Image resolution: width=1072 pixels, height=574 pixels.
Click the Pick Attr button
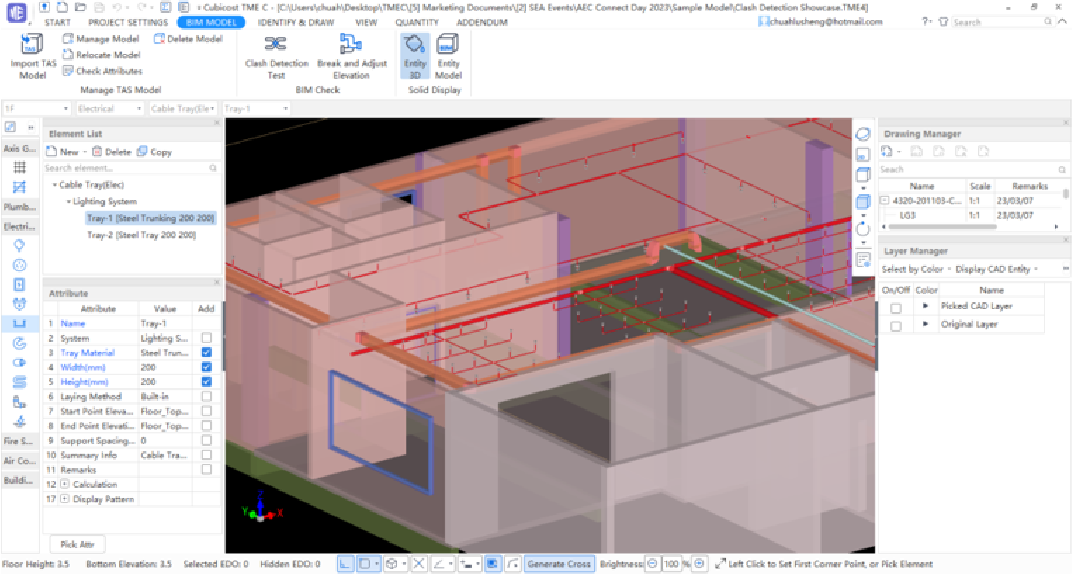[x=76, y=544]
